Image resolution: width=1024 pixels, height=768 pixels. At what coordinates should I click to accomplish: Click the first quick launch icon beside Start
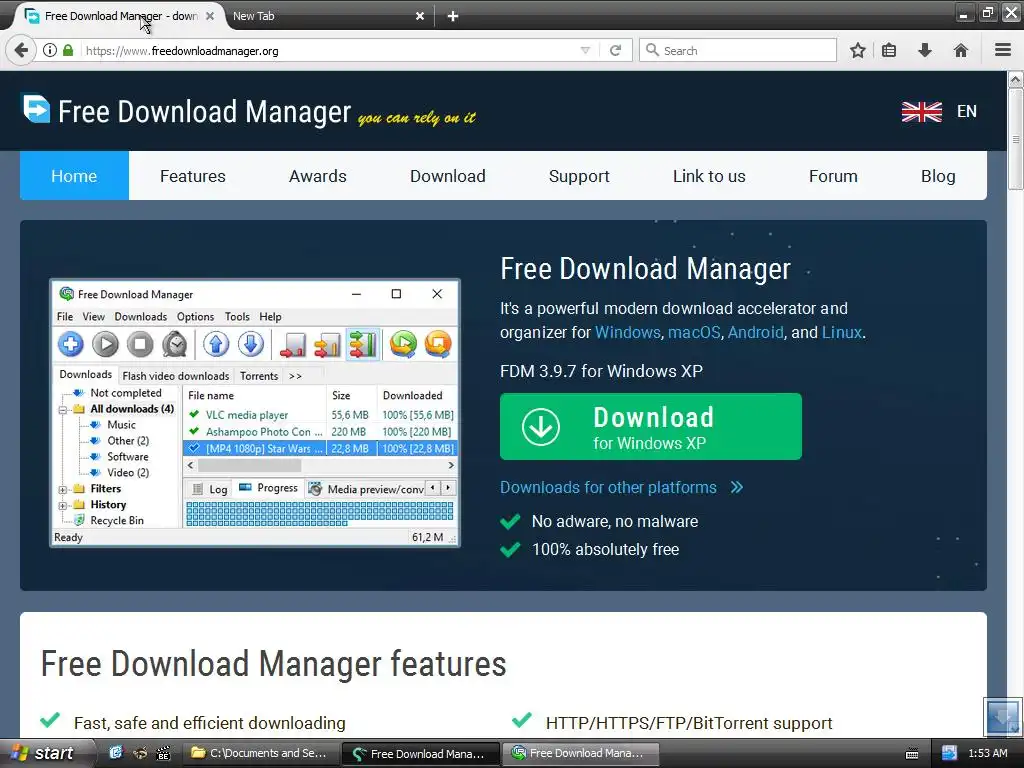click(x=116, y=753)
